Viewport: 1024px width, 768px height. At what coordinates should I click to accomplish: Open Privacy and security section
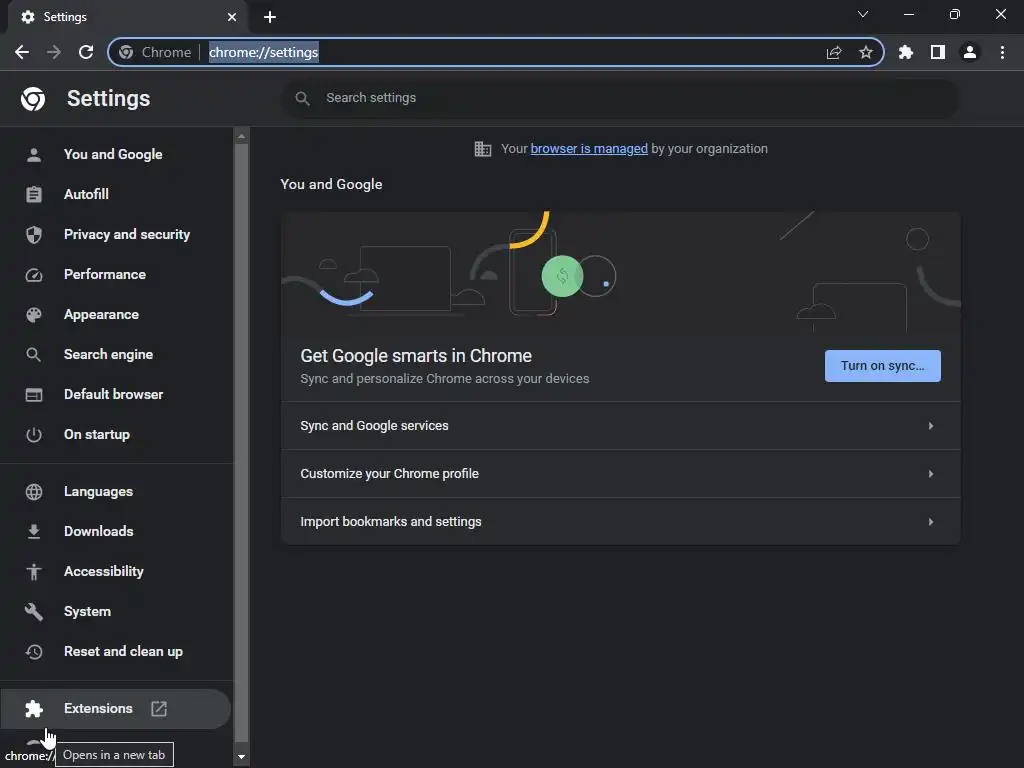pyautogui.click(x=116, y=234)
